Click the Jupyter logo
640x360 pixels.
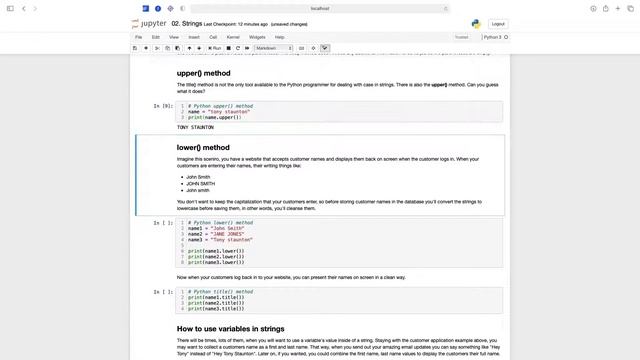[x=149, y=24]
